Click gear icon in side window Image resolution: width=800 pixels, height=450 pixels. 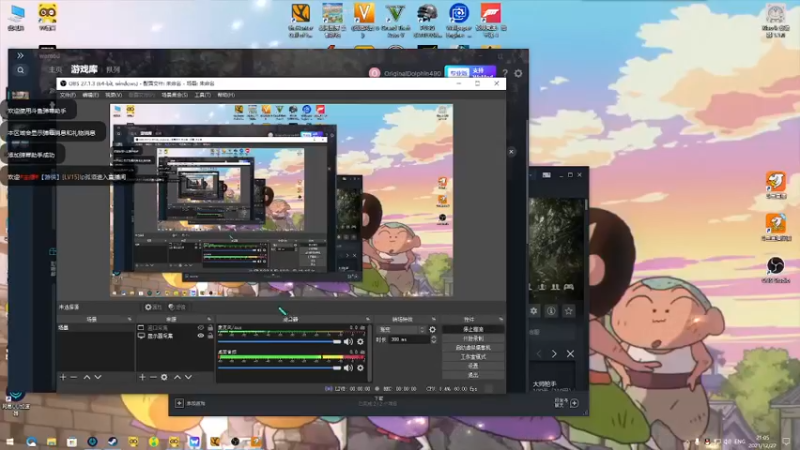[x=534, y=311]
